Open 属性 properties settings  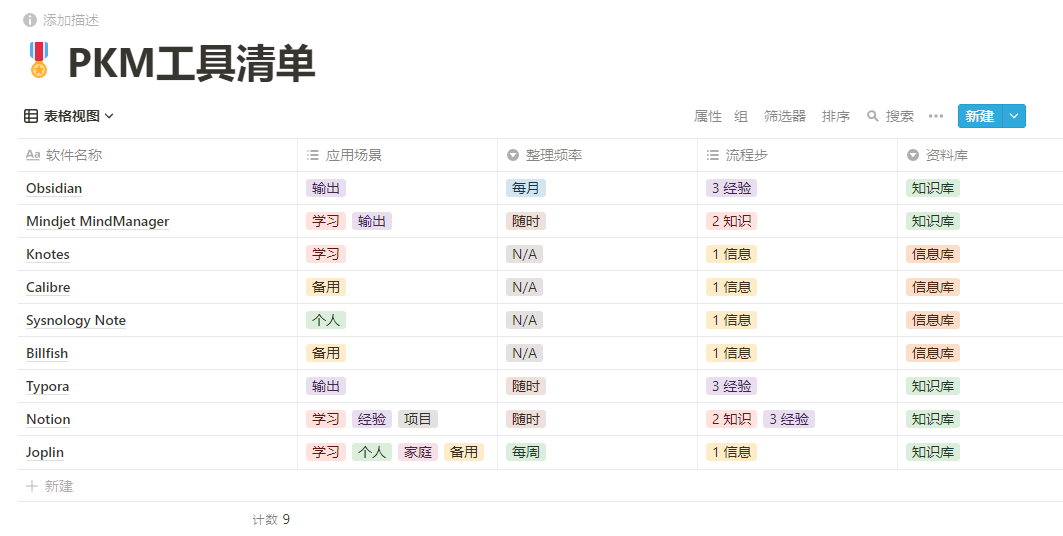[708, 117]
